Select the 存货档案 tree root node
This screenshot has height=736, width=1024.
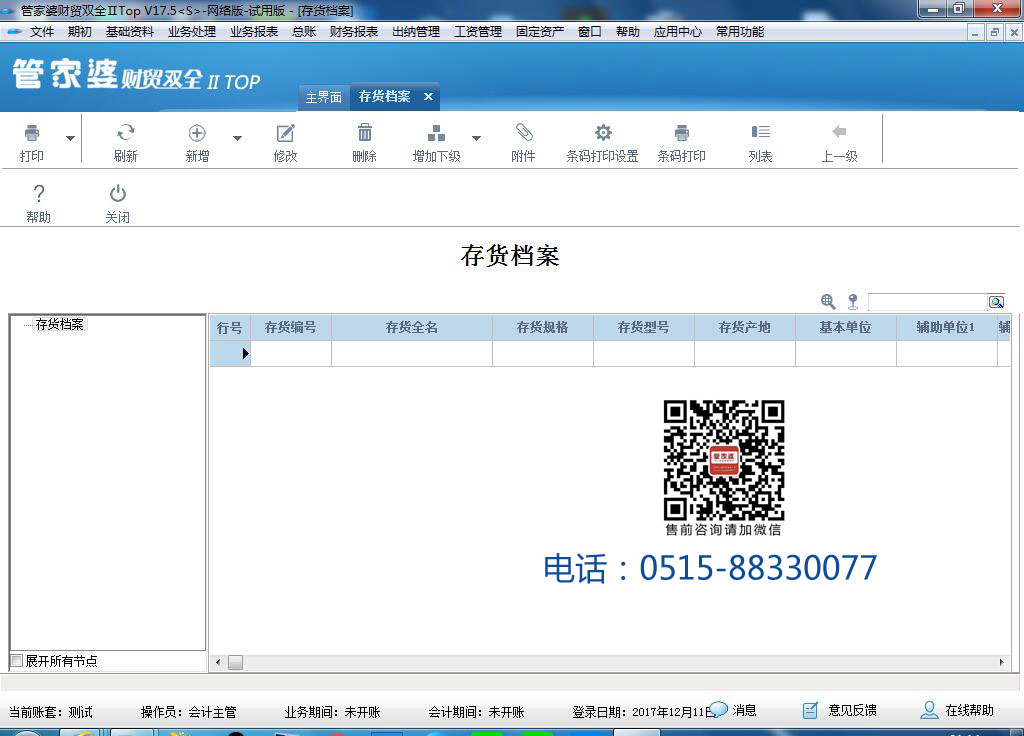point(59,325)
